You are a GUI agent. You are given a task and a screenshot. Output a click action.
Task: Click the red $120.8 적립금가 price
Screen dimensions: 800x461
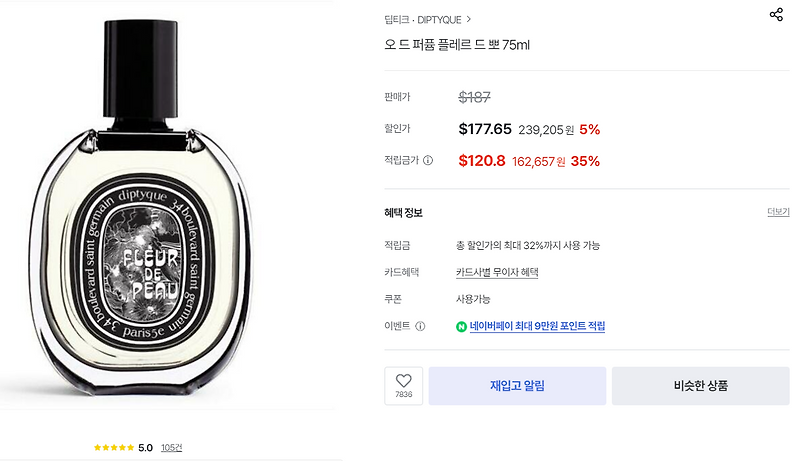(482, 161)
